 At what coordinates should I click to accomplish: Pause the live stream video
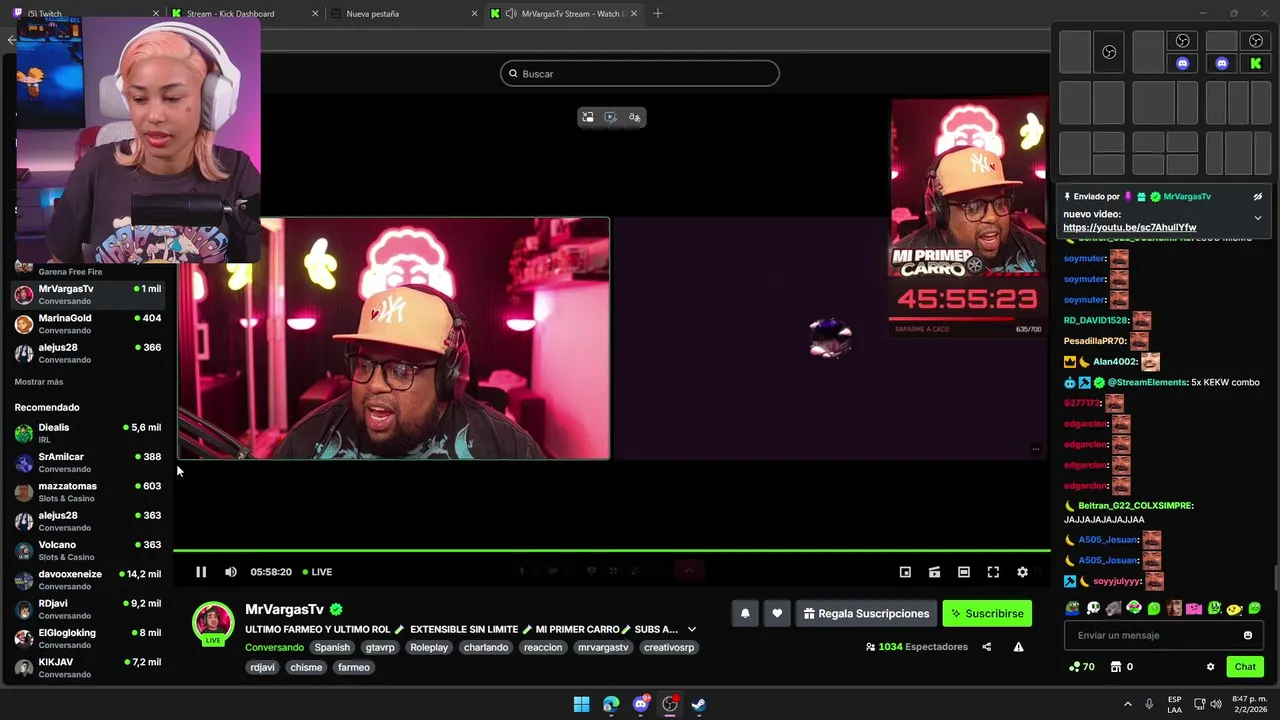pos(201,572)
